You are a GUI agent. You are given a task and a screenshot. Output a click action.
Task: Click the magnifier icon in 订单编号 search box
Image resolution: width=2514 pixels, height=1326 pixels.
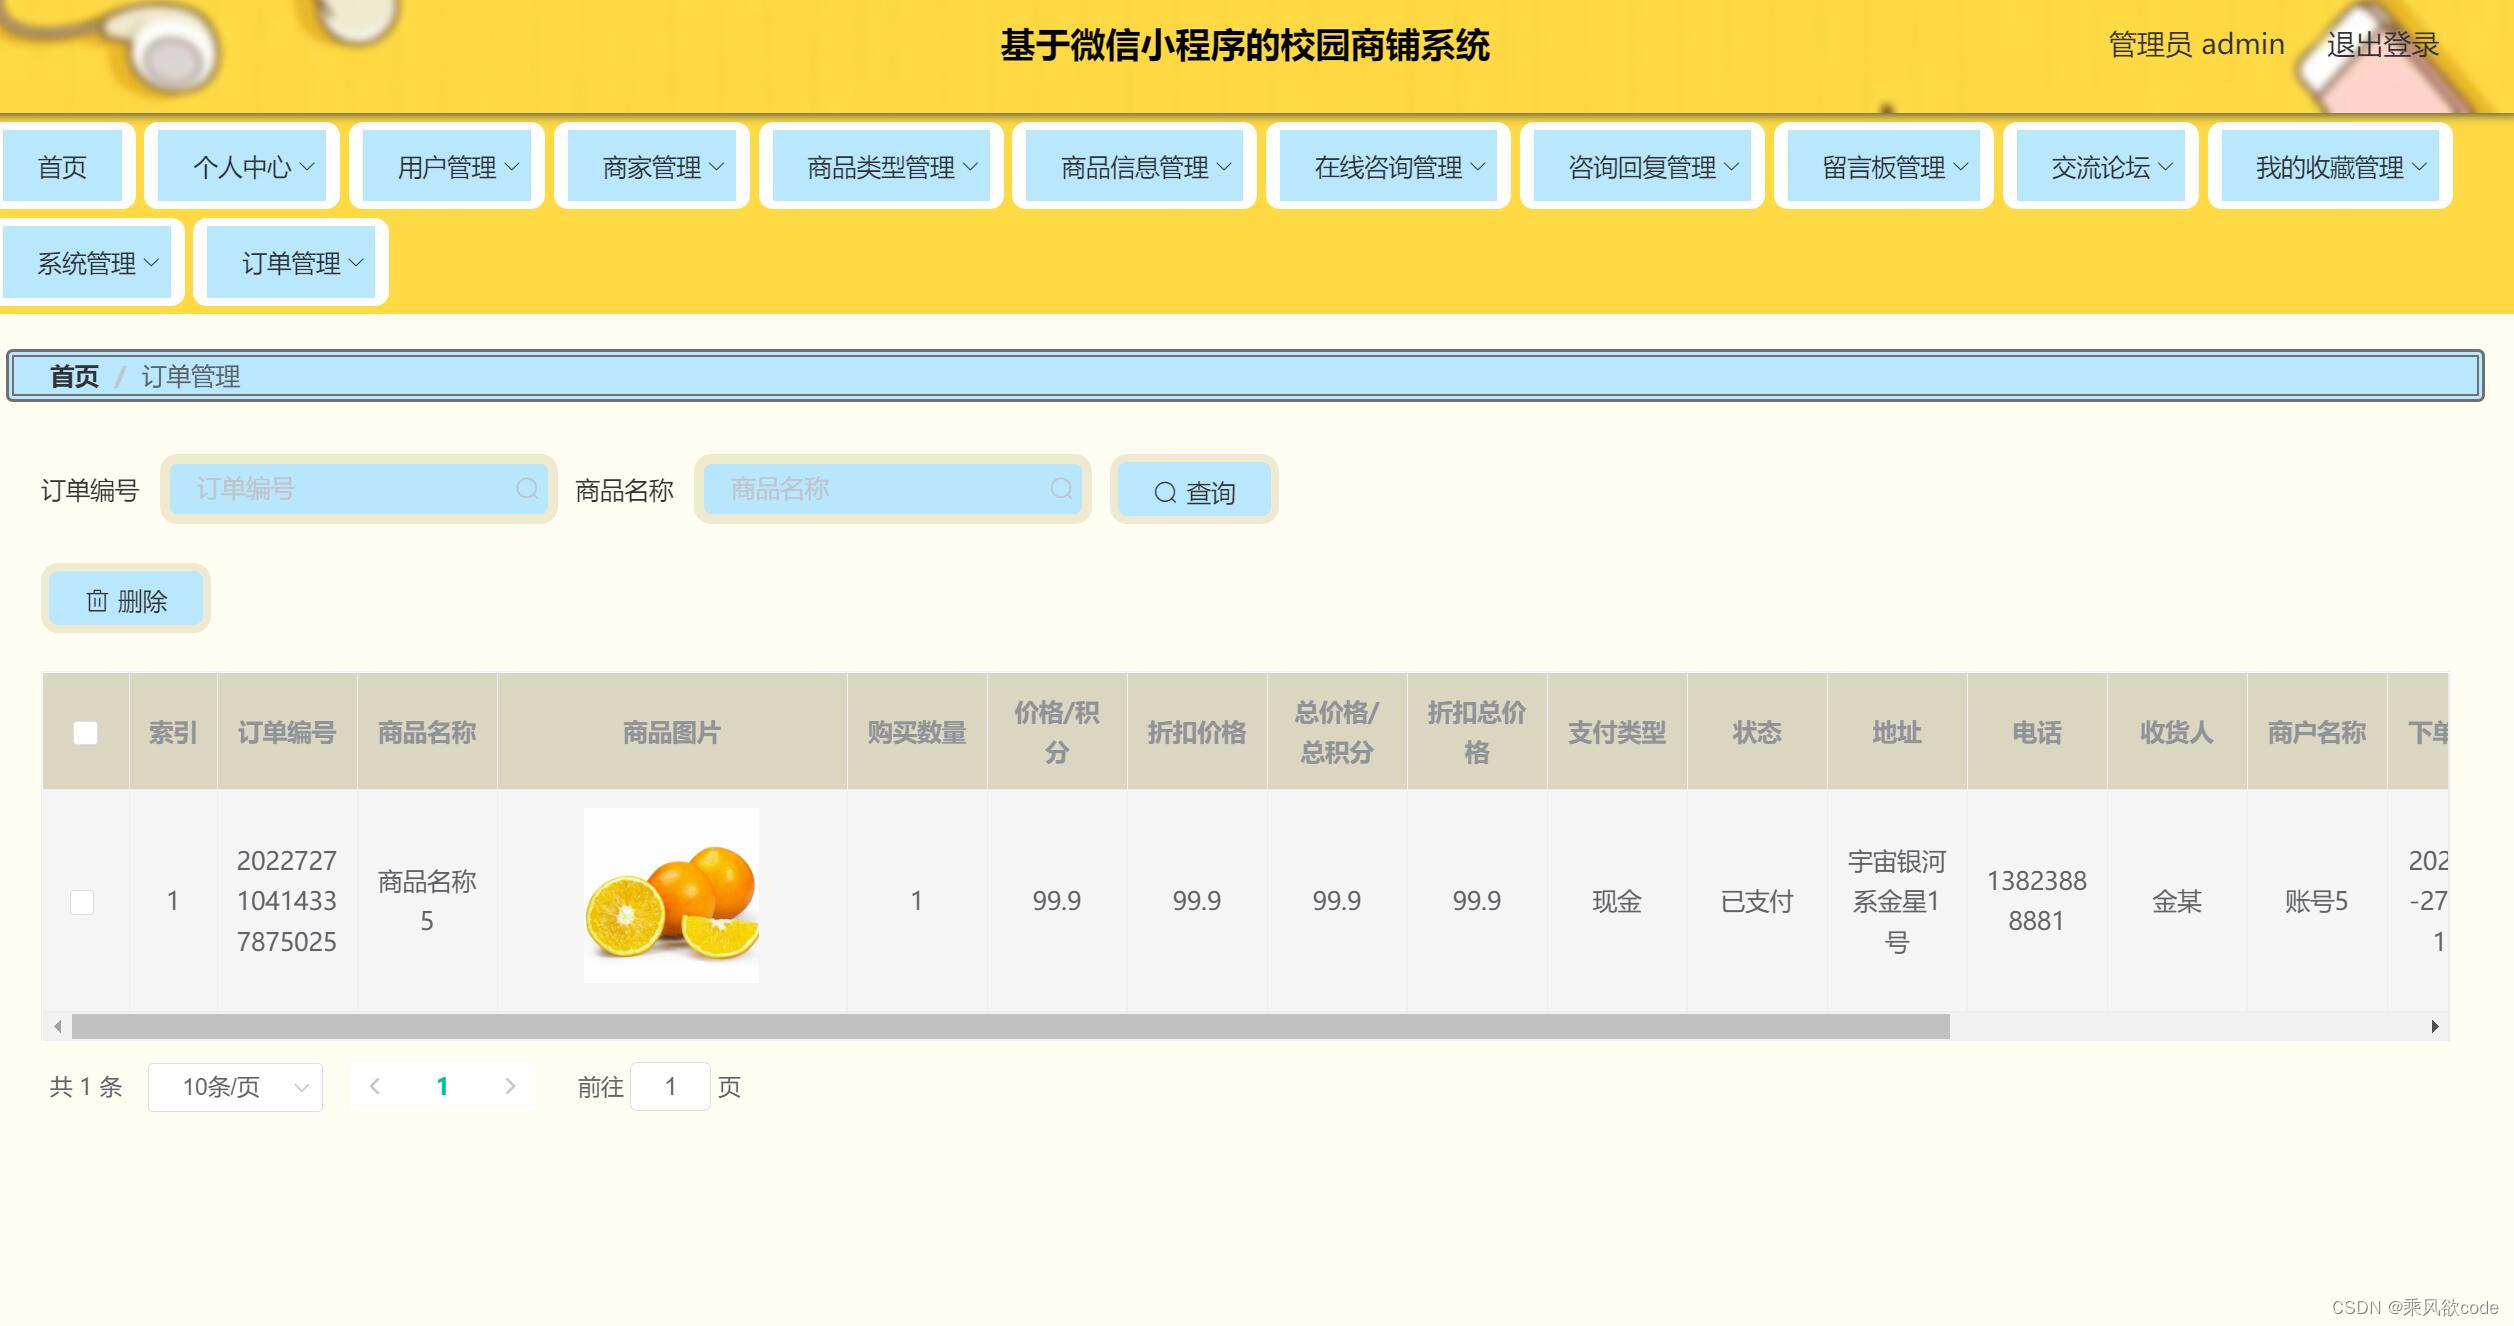tap(528, 490)
